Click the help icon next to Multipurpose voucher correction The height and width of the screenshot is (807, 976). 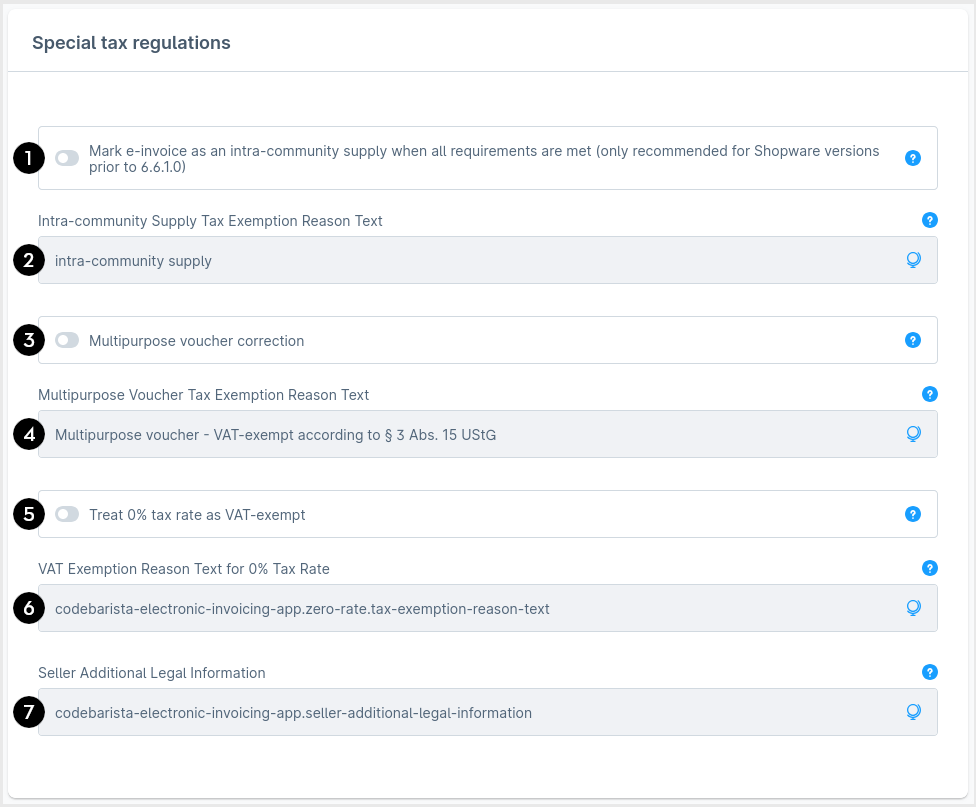pos(912,340)
